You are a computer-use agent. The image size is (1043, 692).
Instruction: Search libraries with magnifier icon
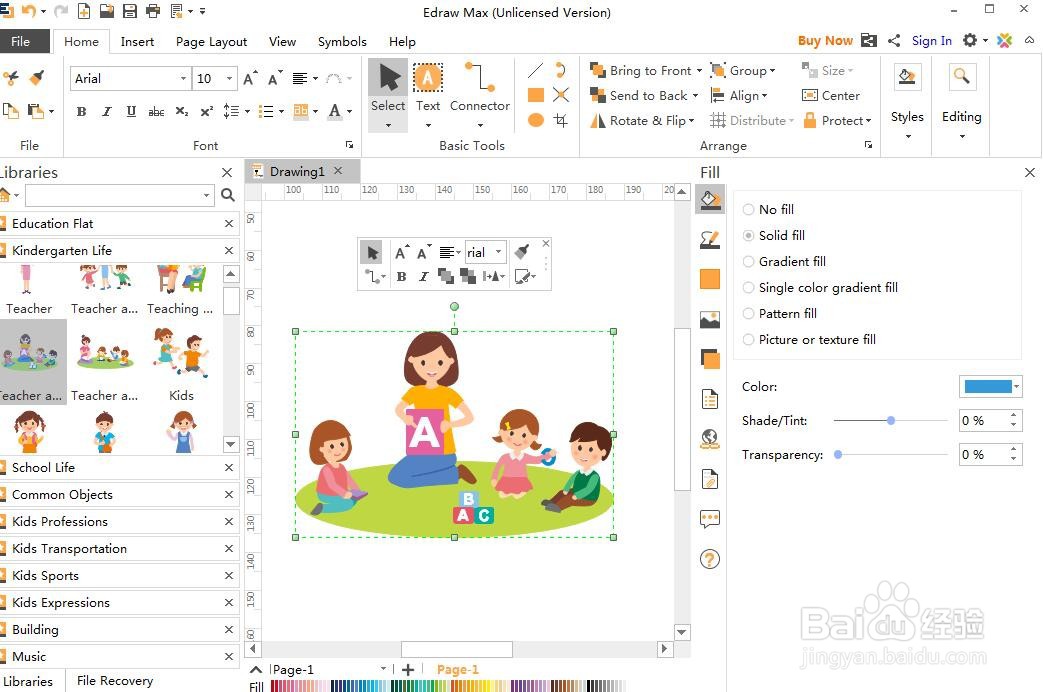click(x=227, y=195)
